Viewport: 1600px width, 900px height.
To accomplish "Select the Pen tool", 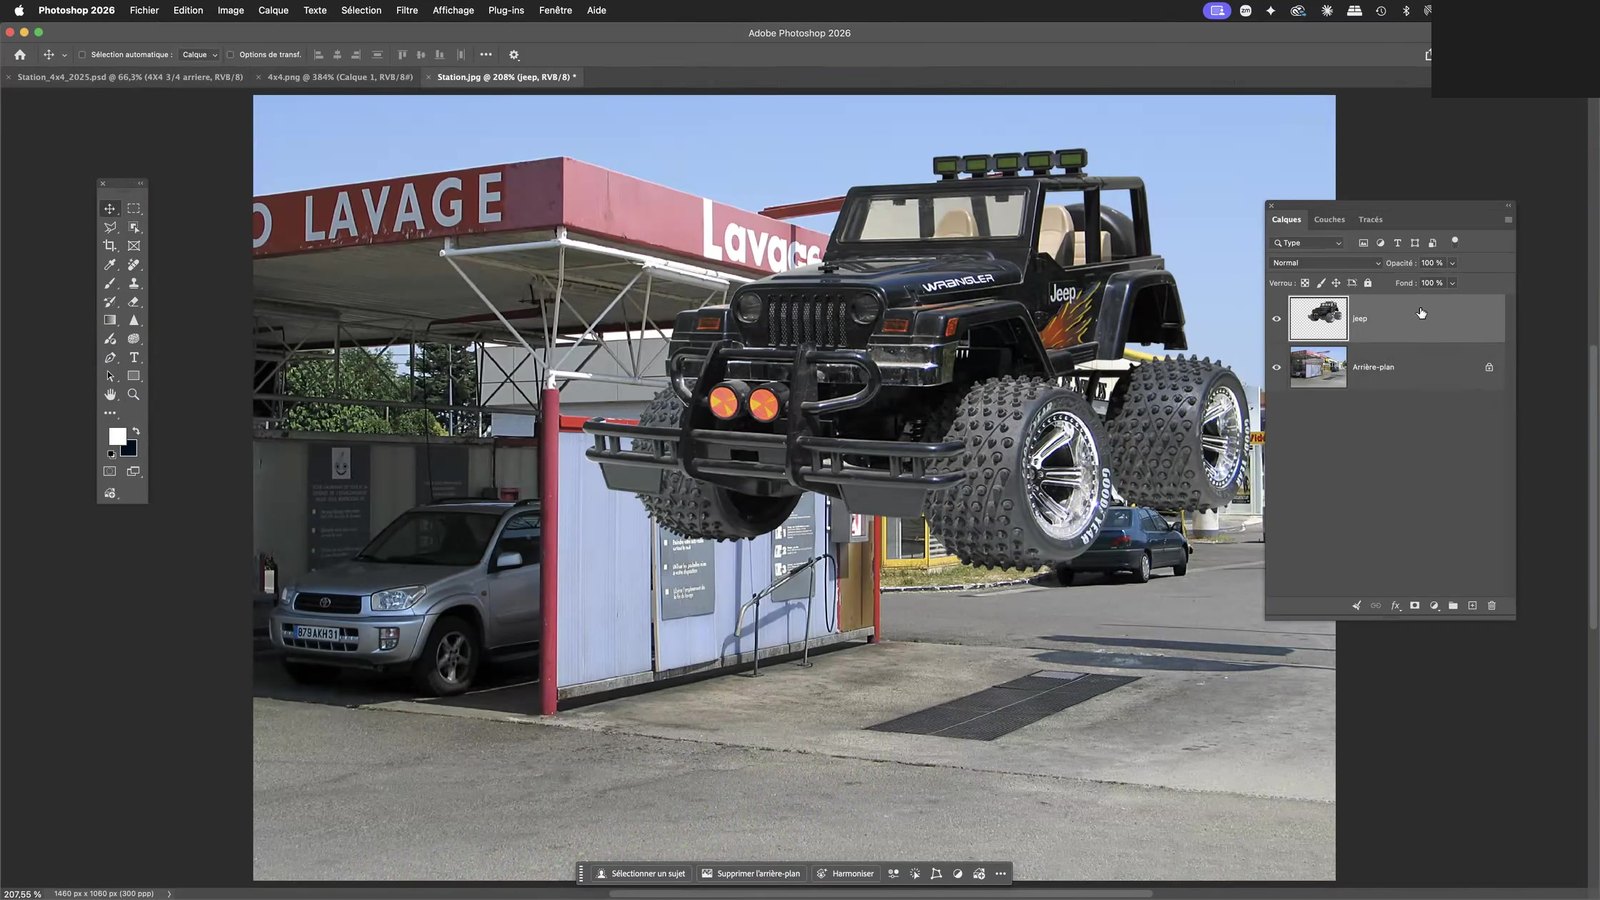I will [110, 358].
